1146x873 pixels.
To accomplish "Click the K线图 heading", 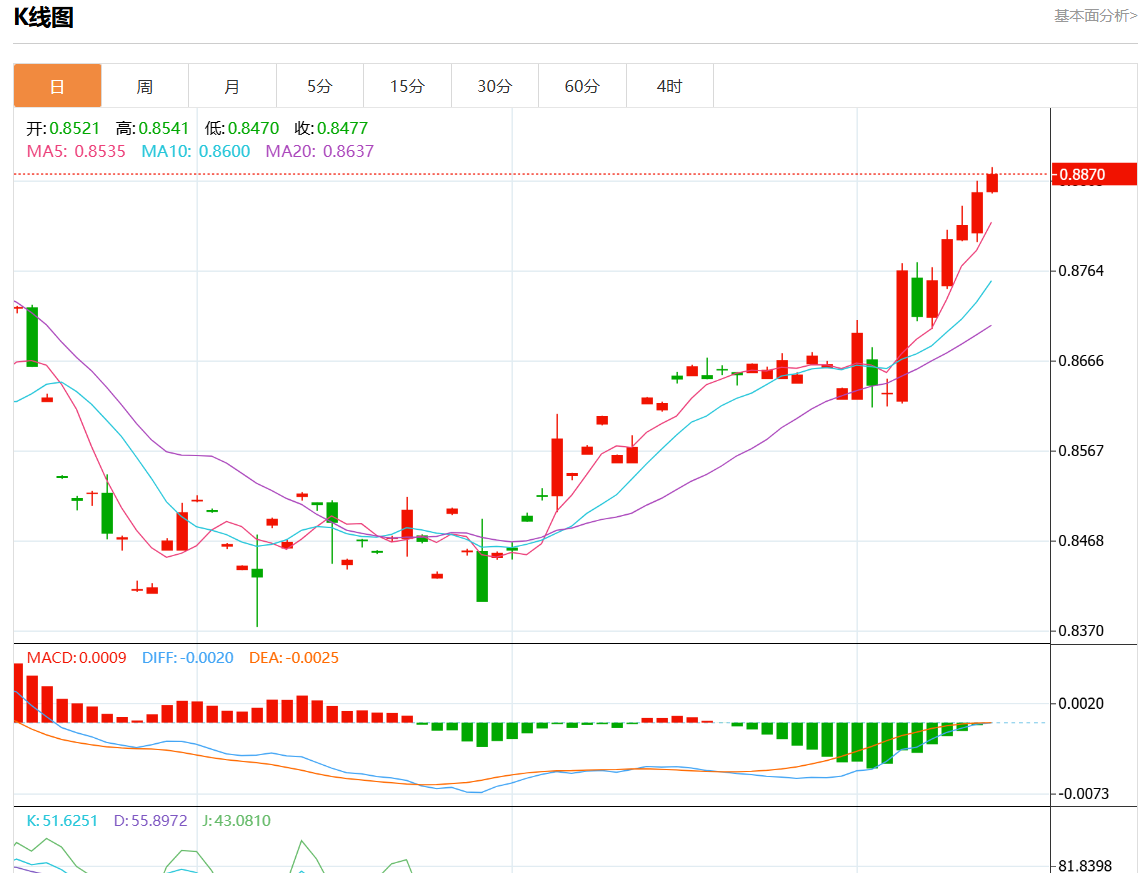I will 43,17.
